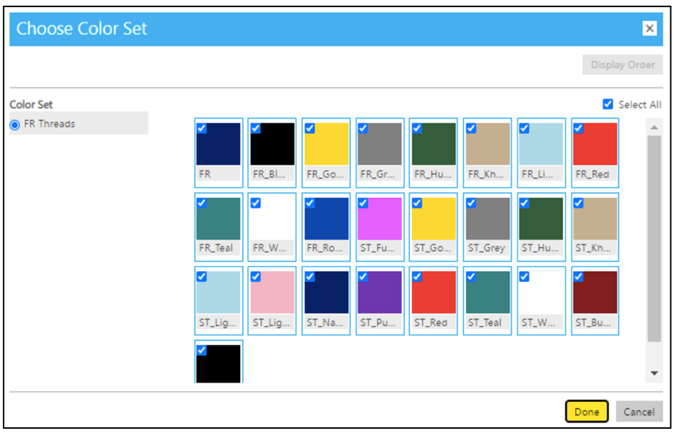Uncheck the FR_Go yellow swatch checkbox
This screenshot has width=674, height=433.
(x=310, y=129)
